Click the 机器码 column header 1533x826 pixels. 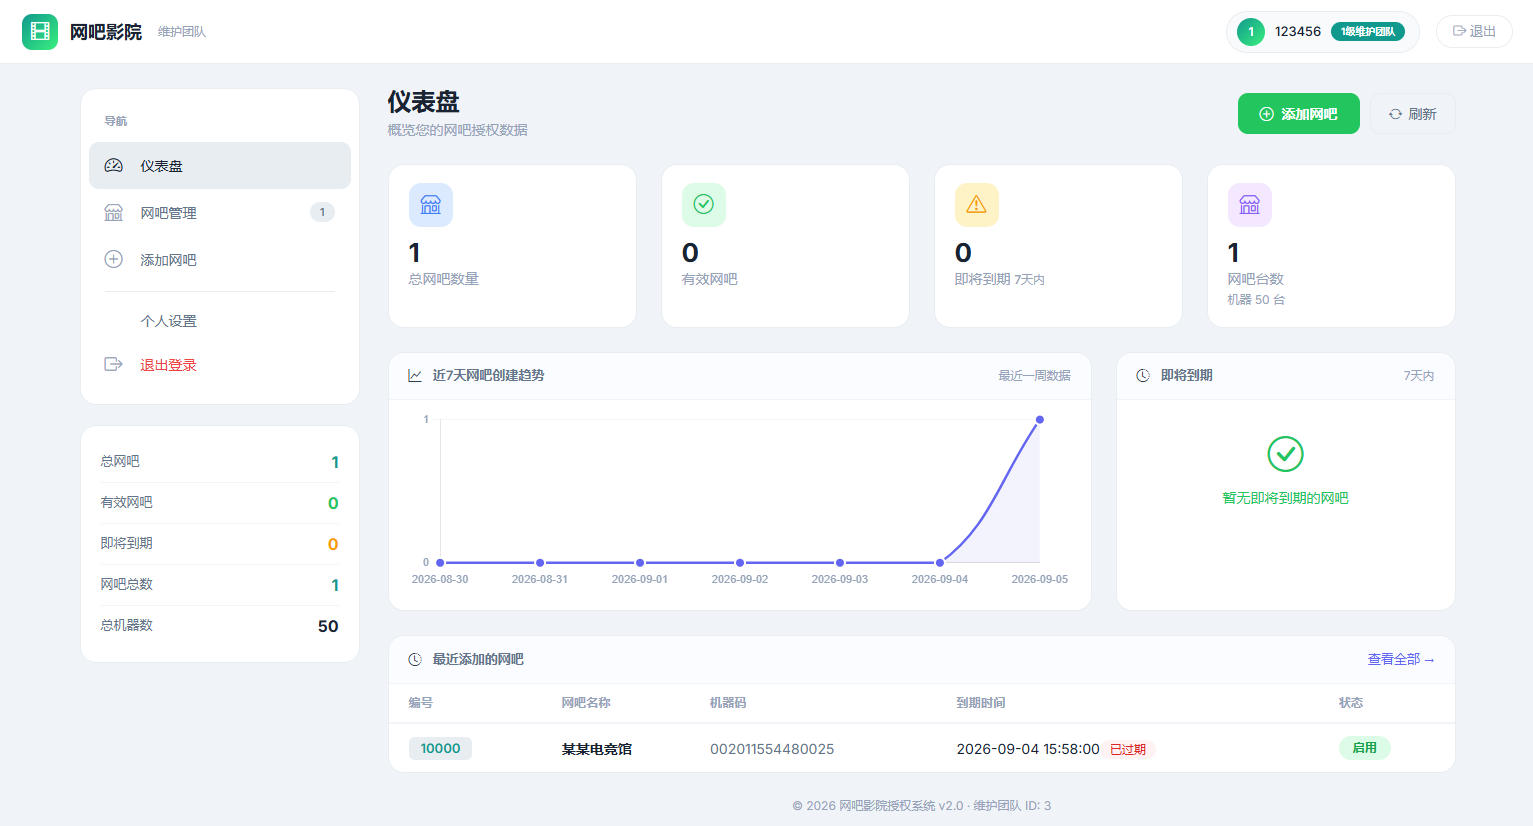click(728, 703)
